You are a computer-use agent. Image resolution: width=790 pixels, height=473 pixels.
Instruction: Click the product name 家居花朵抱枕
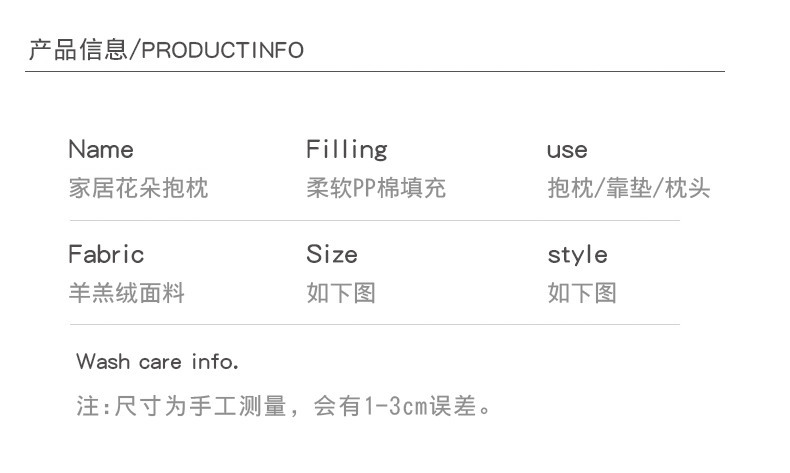click(x=138, y=188)
